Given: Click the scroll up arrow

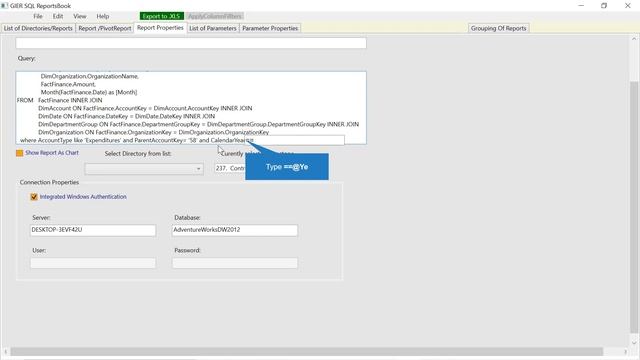Looking at the screenshot, I should coord(634,39).
